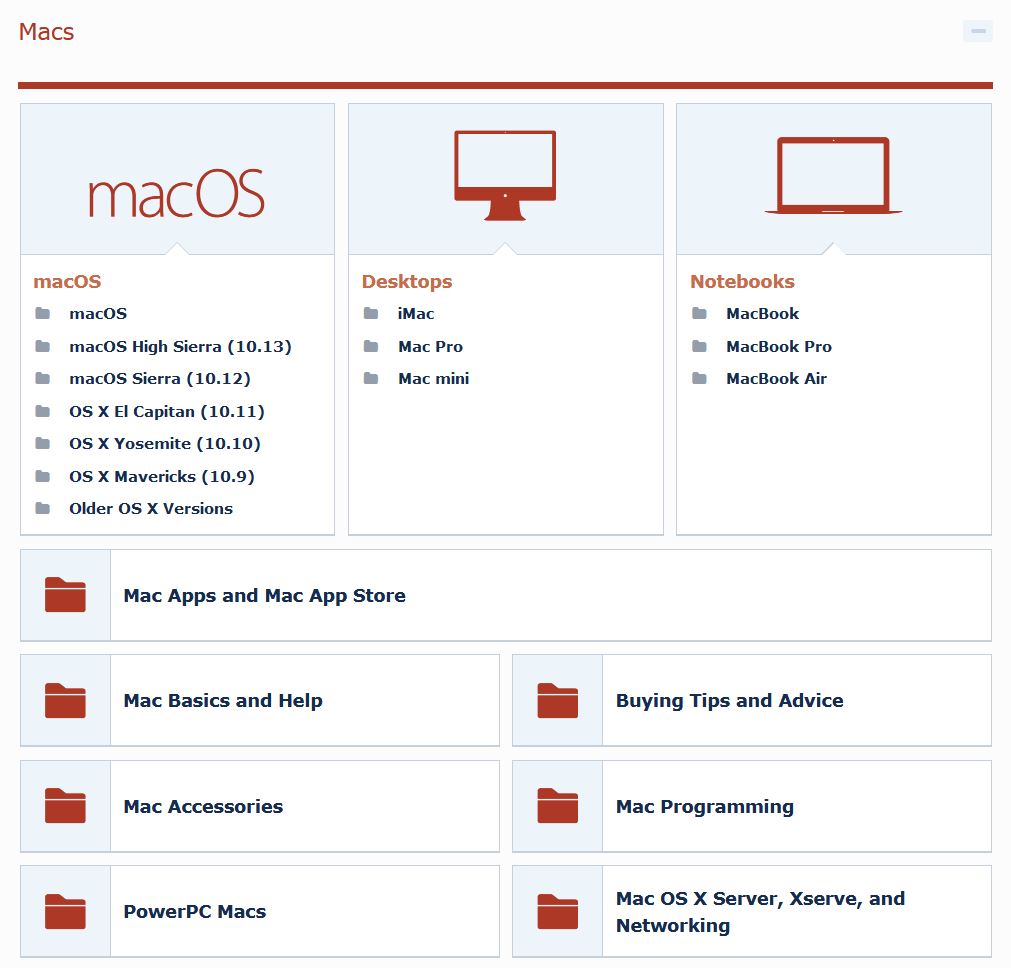Open Mac OS X Server, Xserve, and Networking
This screenshot has width=1011, height=968.
760,911
